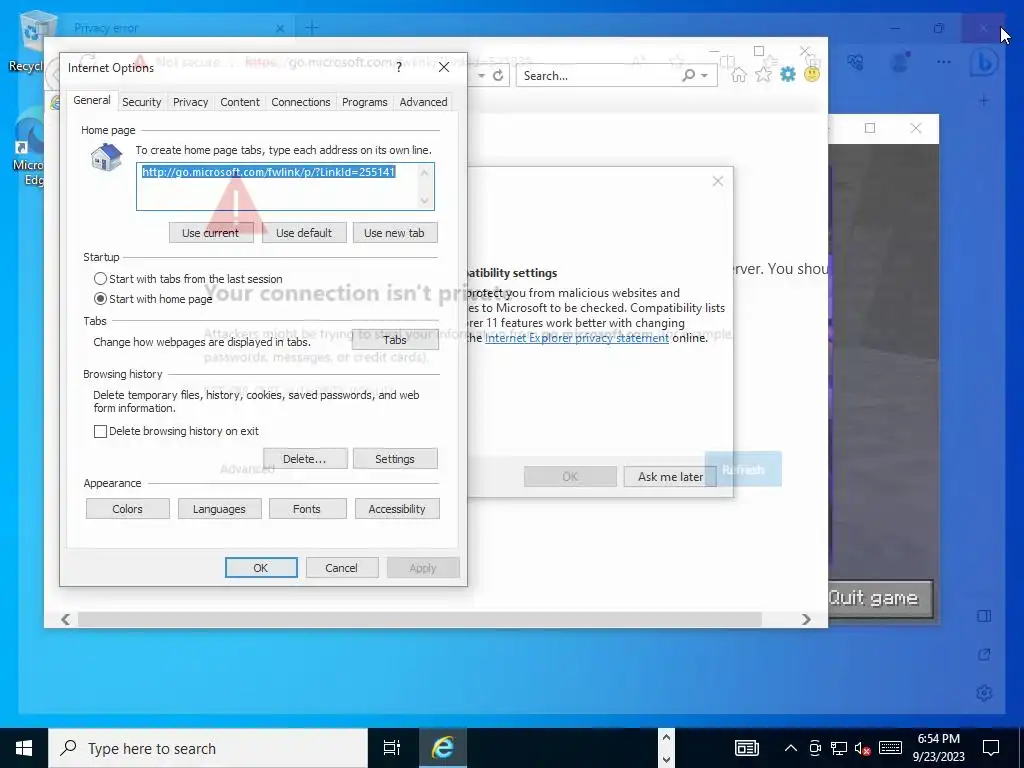Screen dimensions: 1024x768
Task: Click Delete... browsing history button
Action: click(x=304, y=458)
